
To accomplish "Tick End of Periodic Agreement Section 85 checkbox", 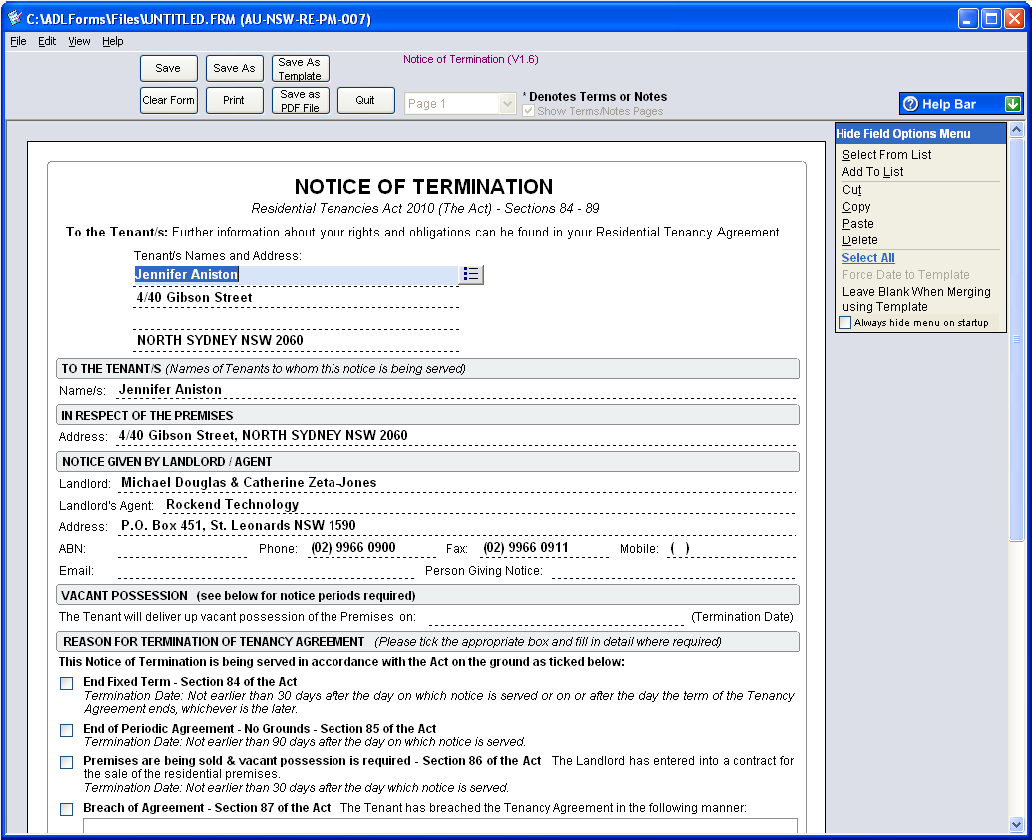I will coord(67,731).
